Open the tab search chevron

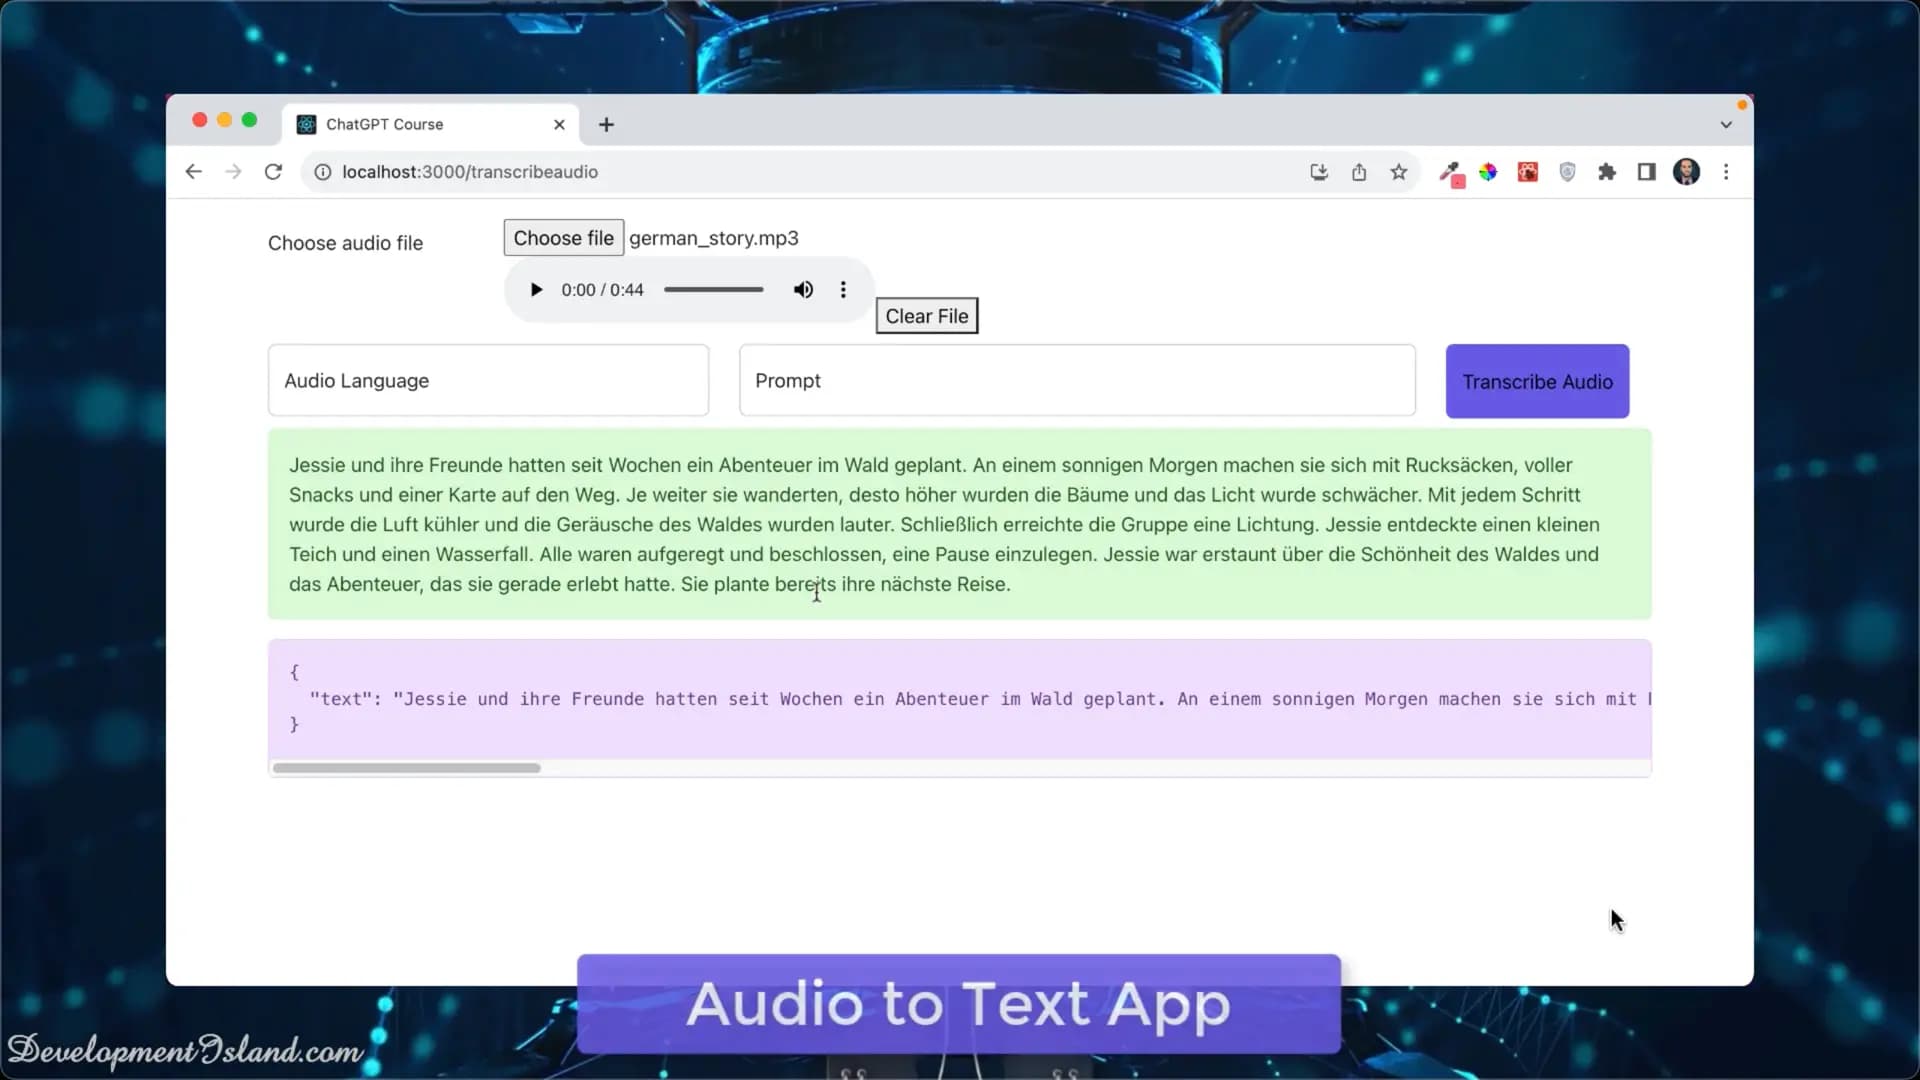point(1725,124)
